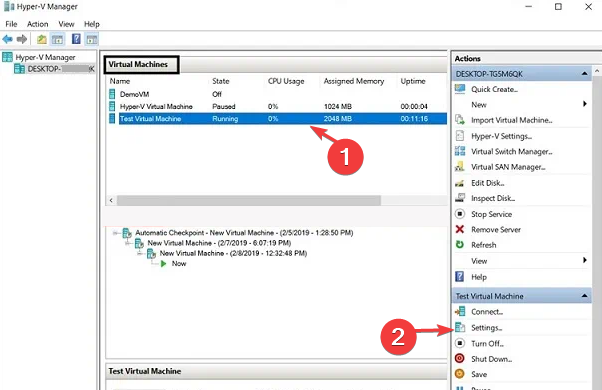Screen dimensions: 602x390
Task: Click Inspect Disk icon
Action: pyautogui.click(x=460, y=198)
